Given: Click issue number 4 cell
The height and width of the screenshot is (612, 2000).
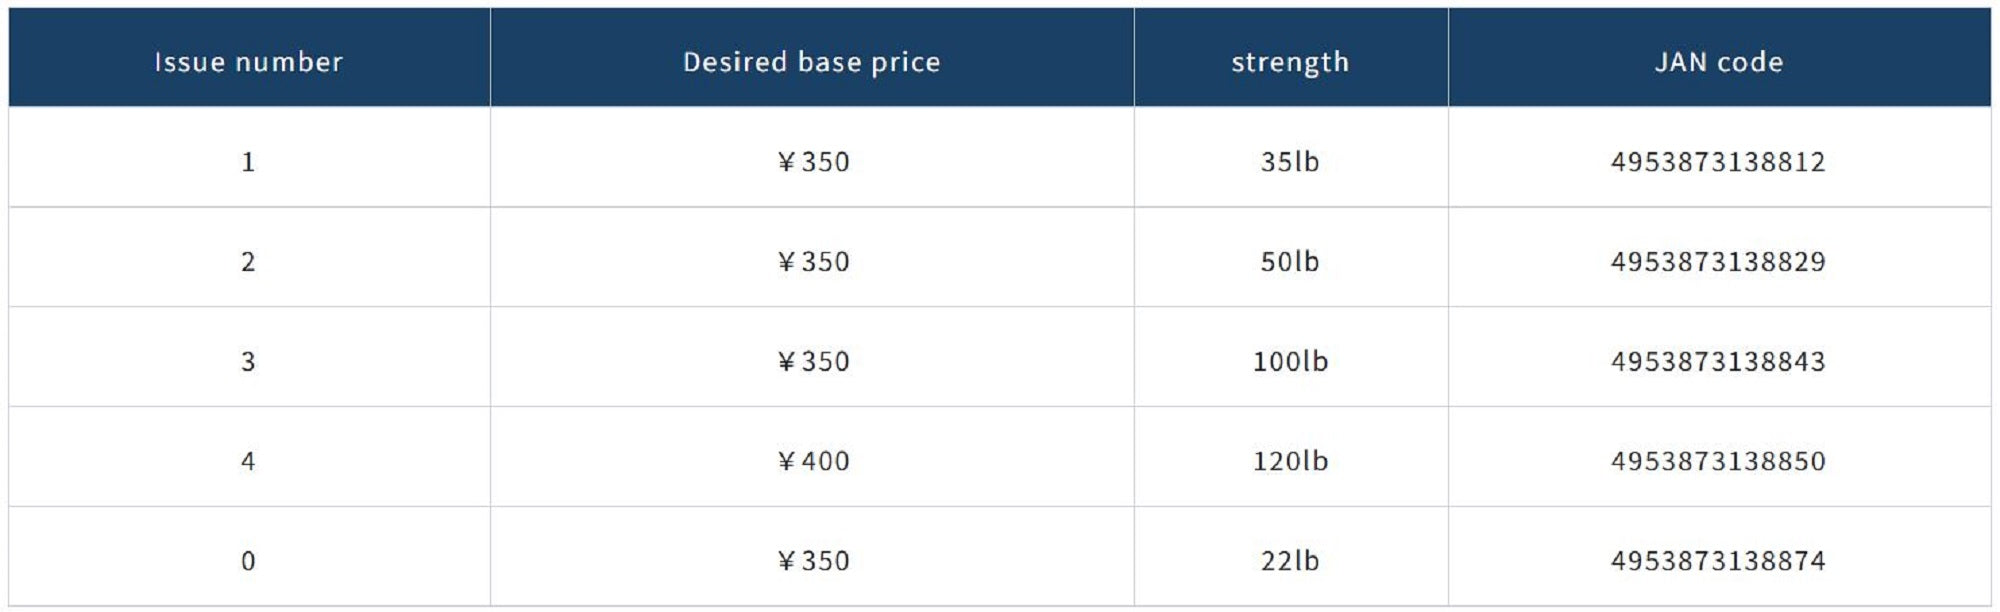Looking at the screenshot, I should [x=248, y=461].
